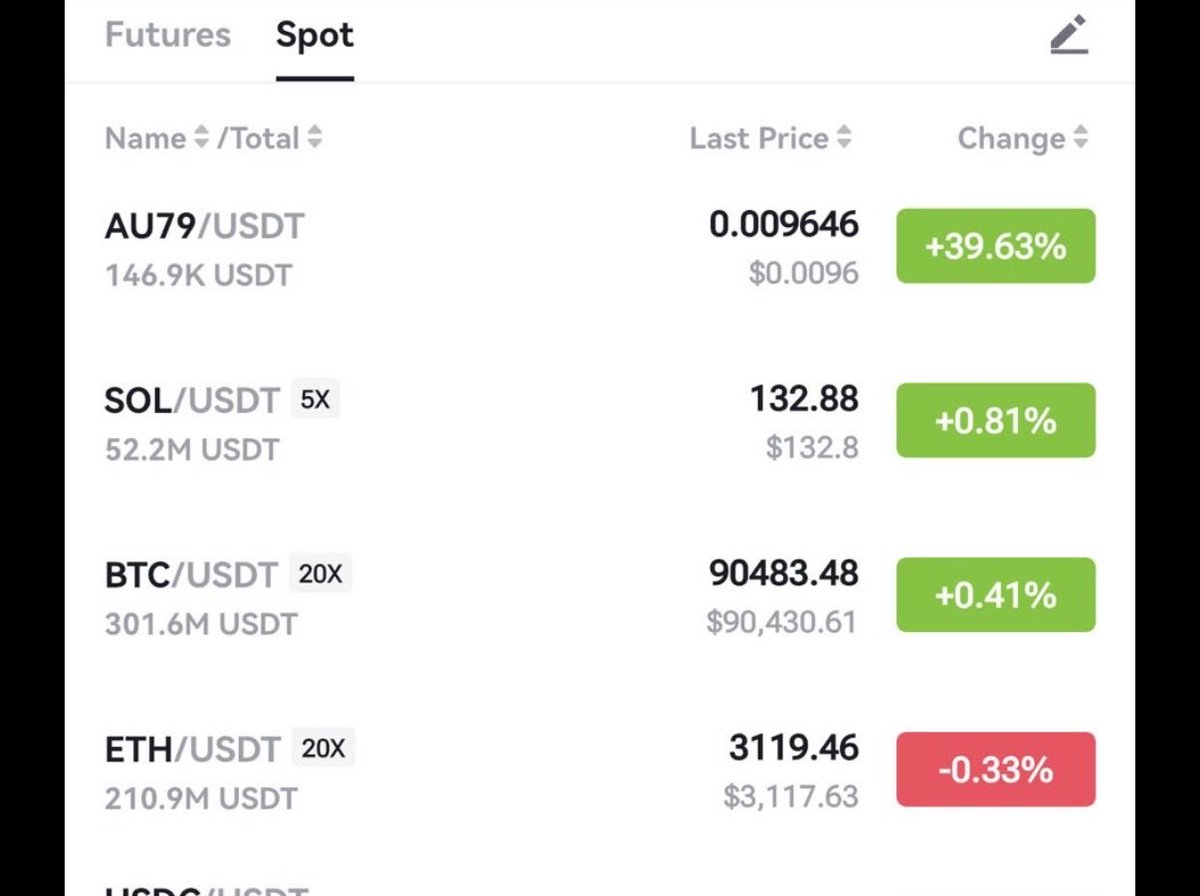This screenshot has height=896, width=1200.
Task: Tap the -0.33% change badge
Action: (995, 770)
